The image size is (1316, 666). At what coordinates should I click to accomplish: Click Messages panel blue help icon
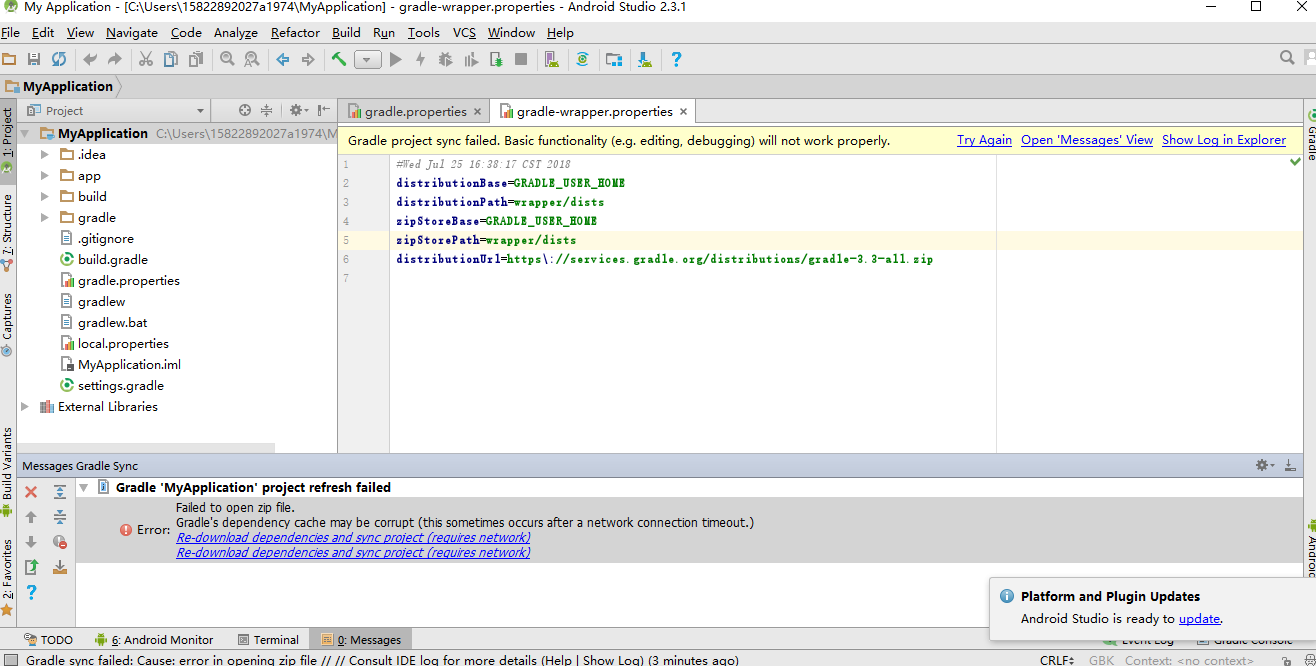(31, 592)
